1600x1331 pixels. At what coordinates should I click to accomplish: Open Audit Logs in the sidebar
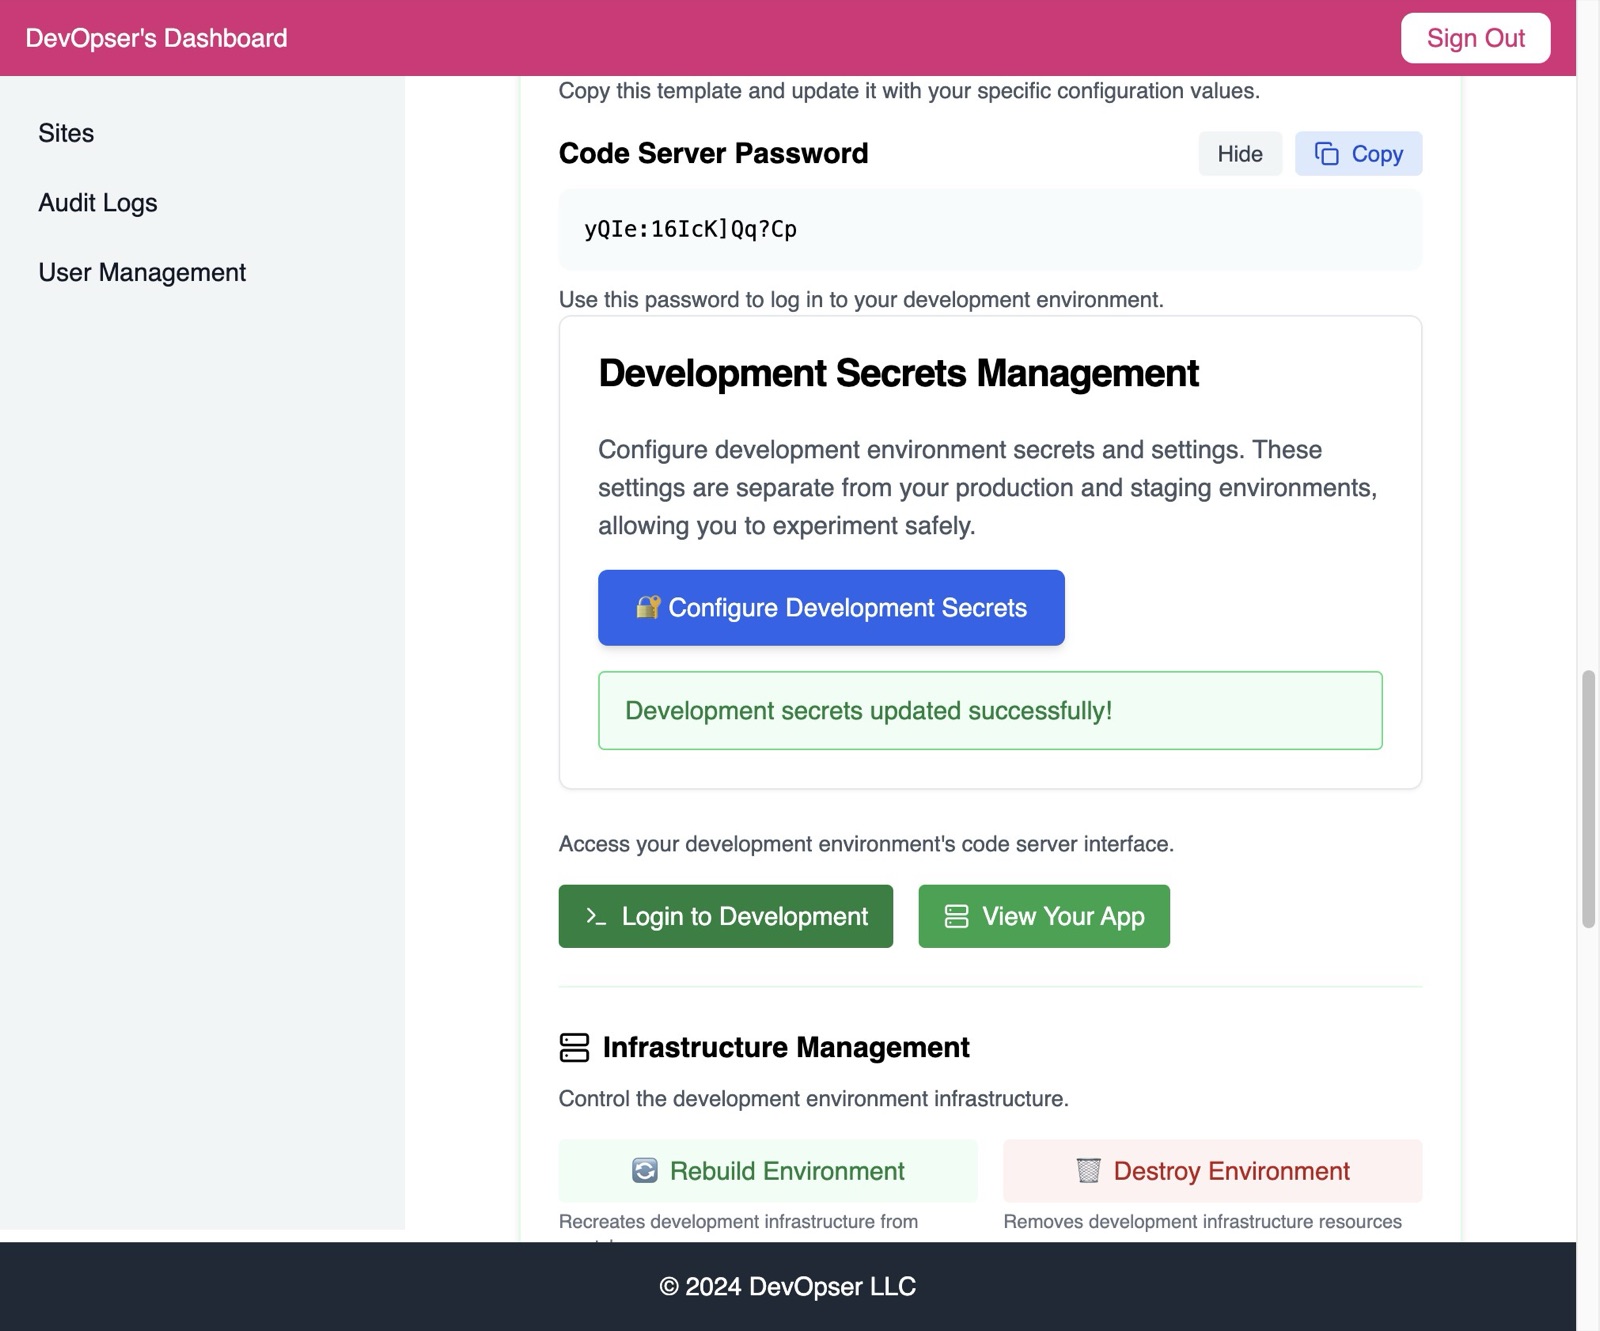98,203
